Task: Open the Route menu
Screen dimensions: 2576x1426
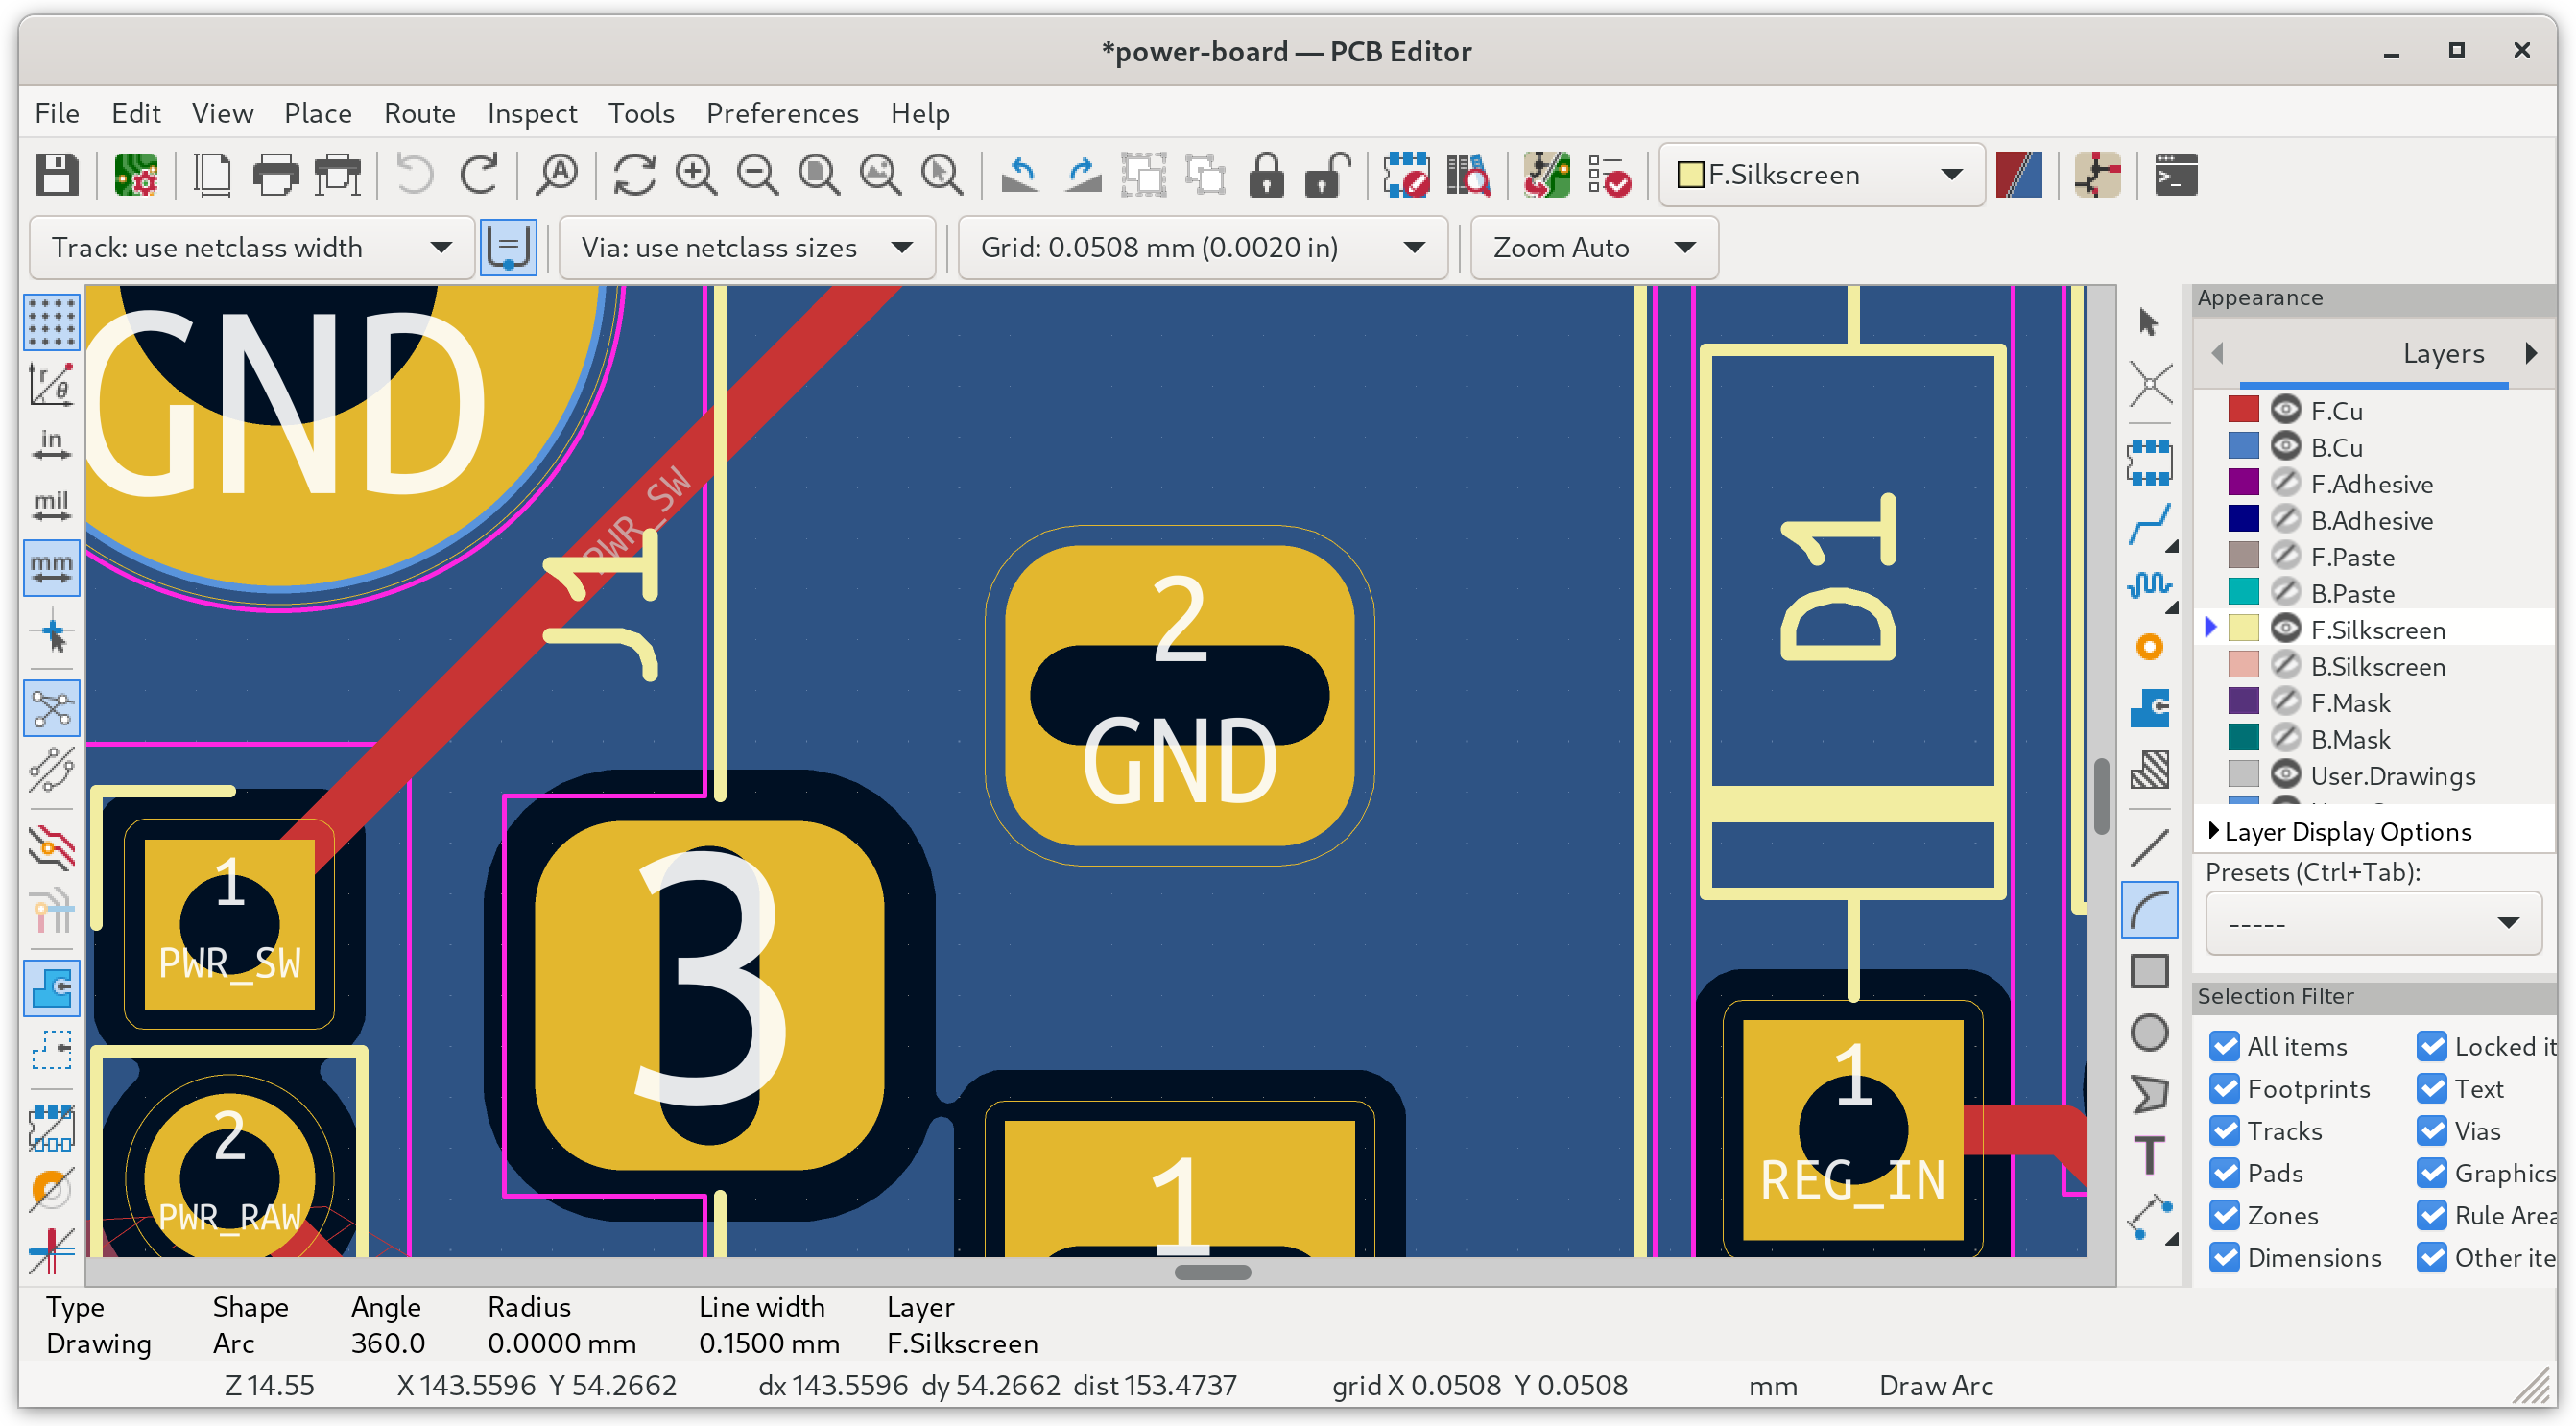Action: tap(419, 113)
